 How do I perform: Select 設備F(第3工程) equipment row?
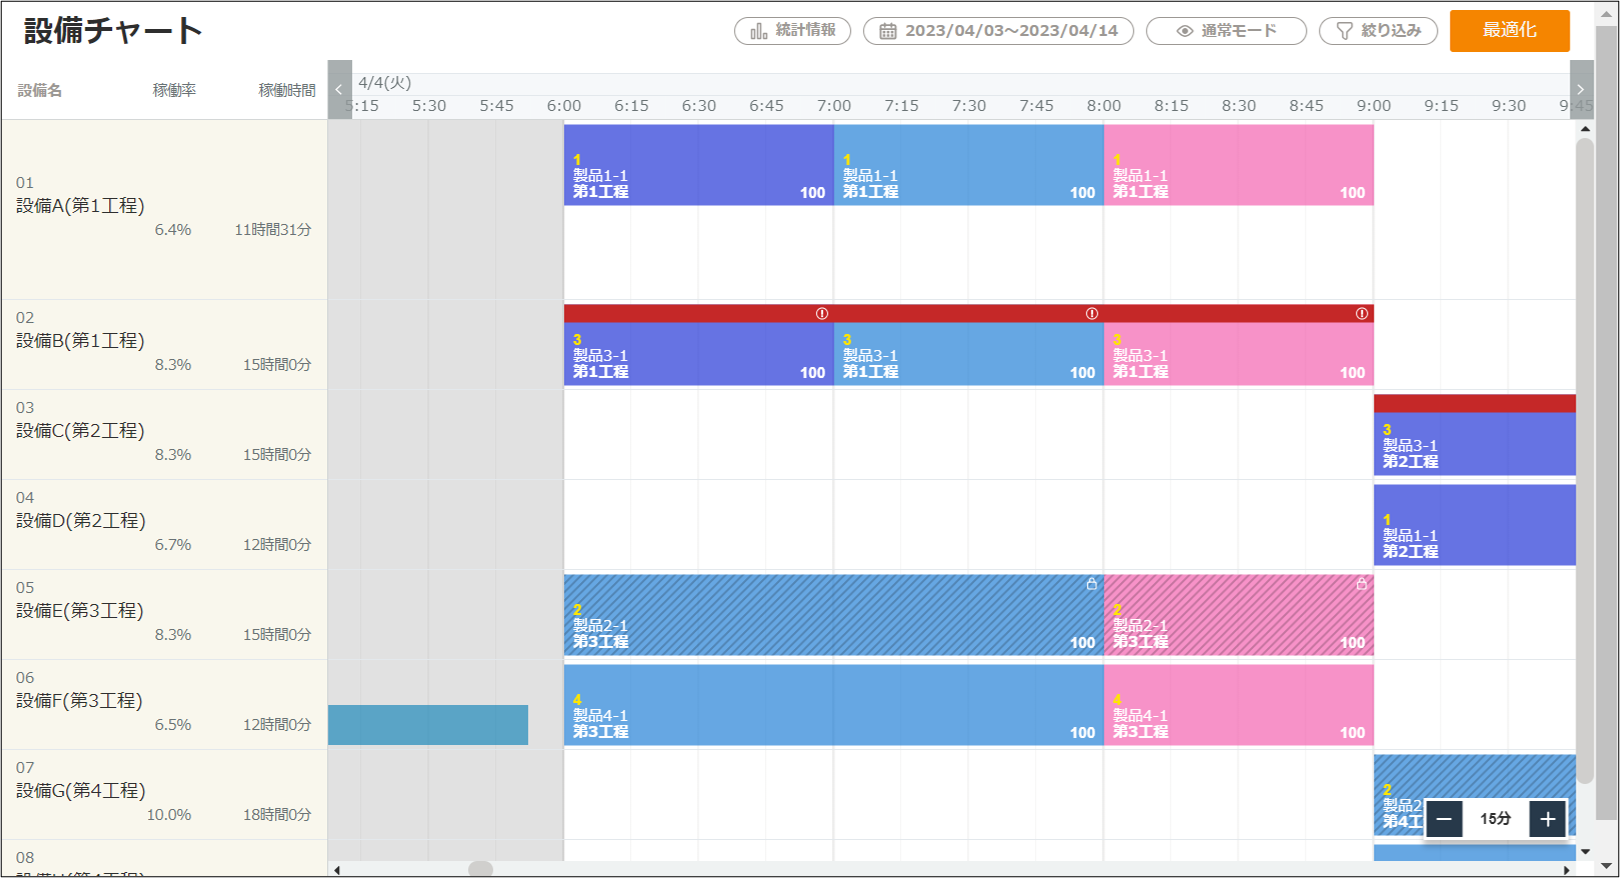(164, 705)
